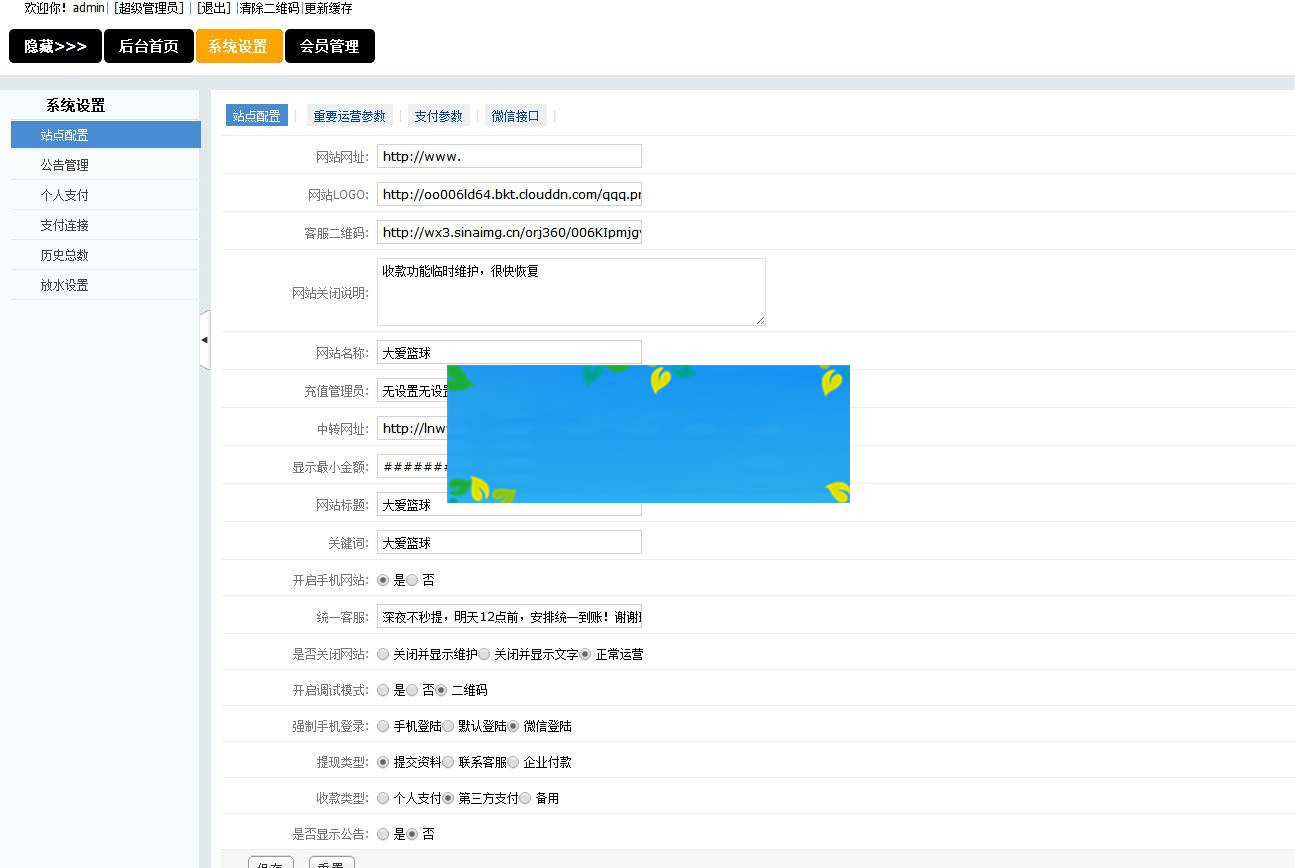
Task: Open the 支付参数 tab
Action: point(439,115)
